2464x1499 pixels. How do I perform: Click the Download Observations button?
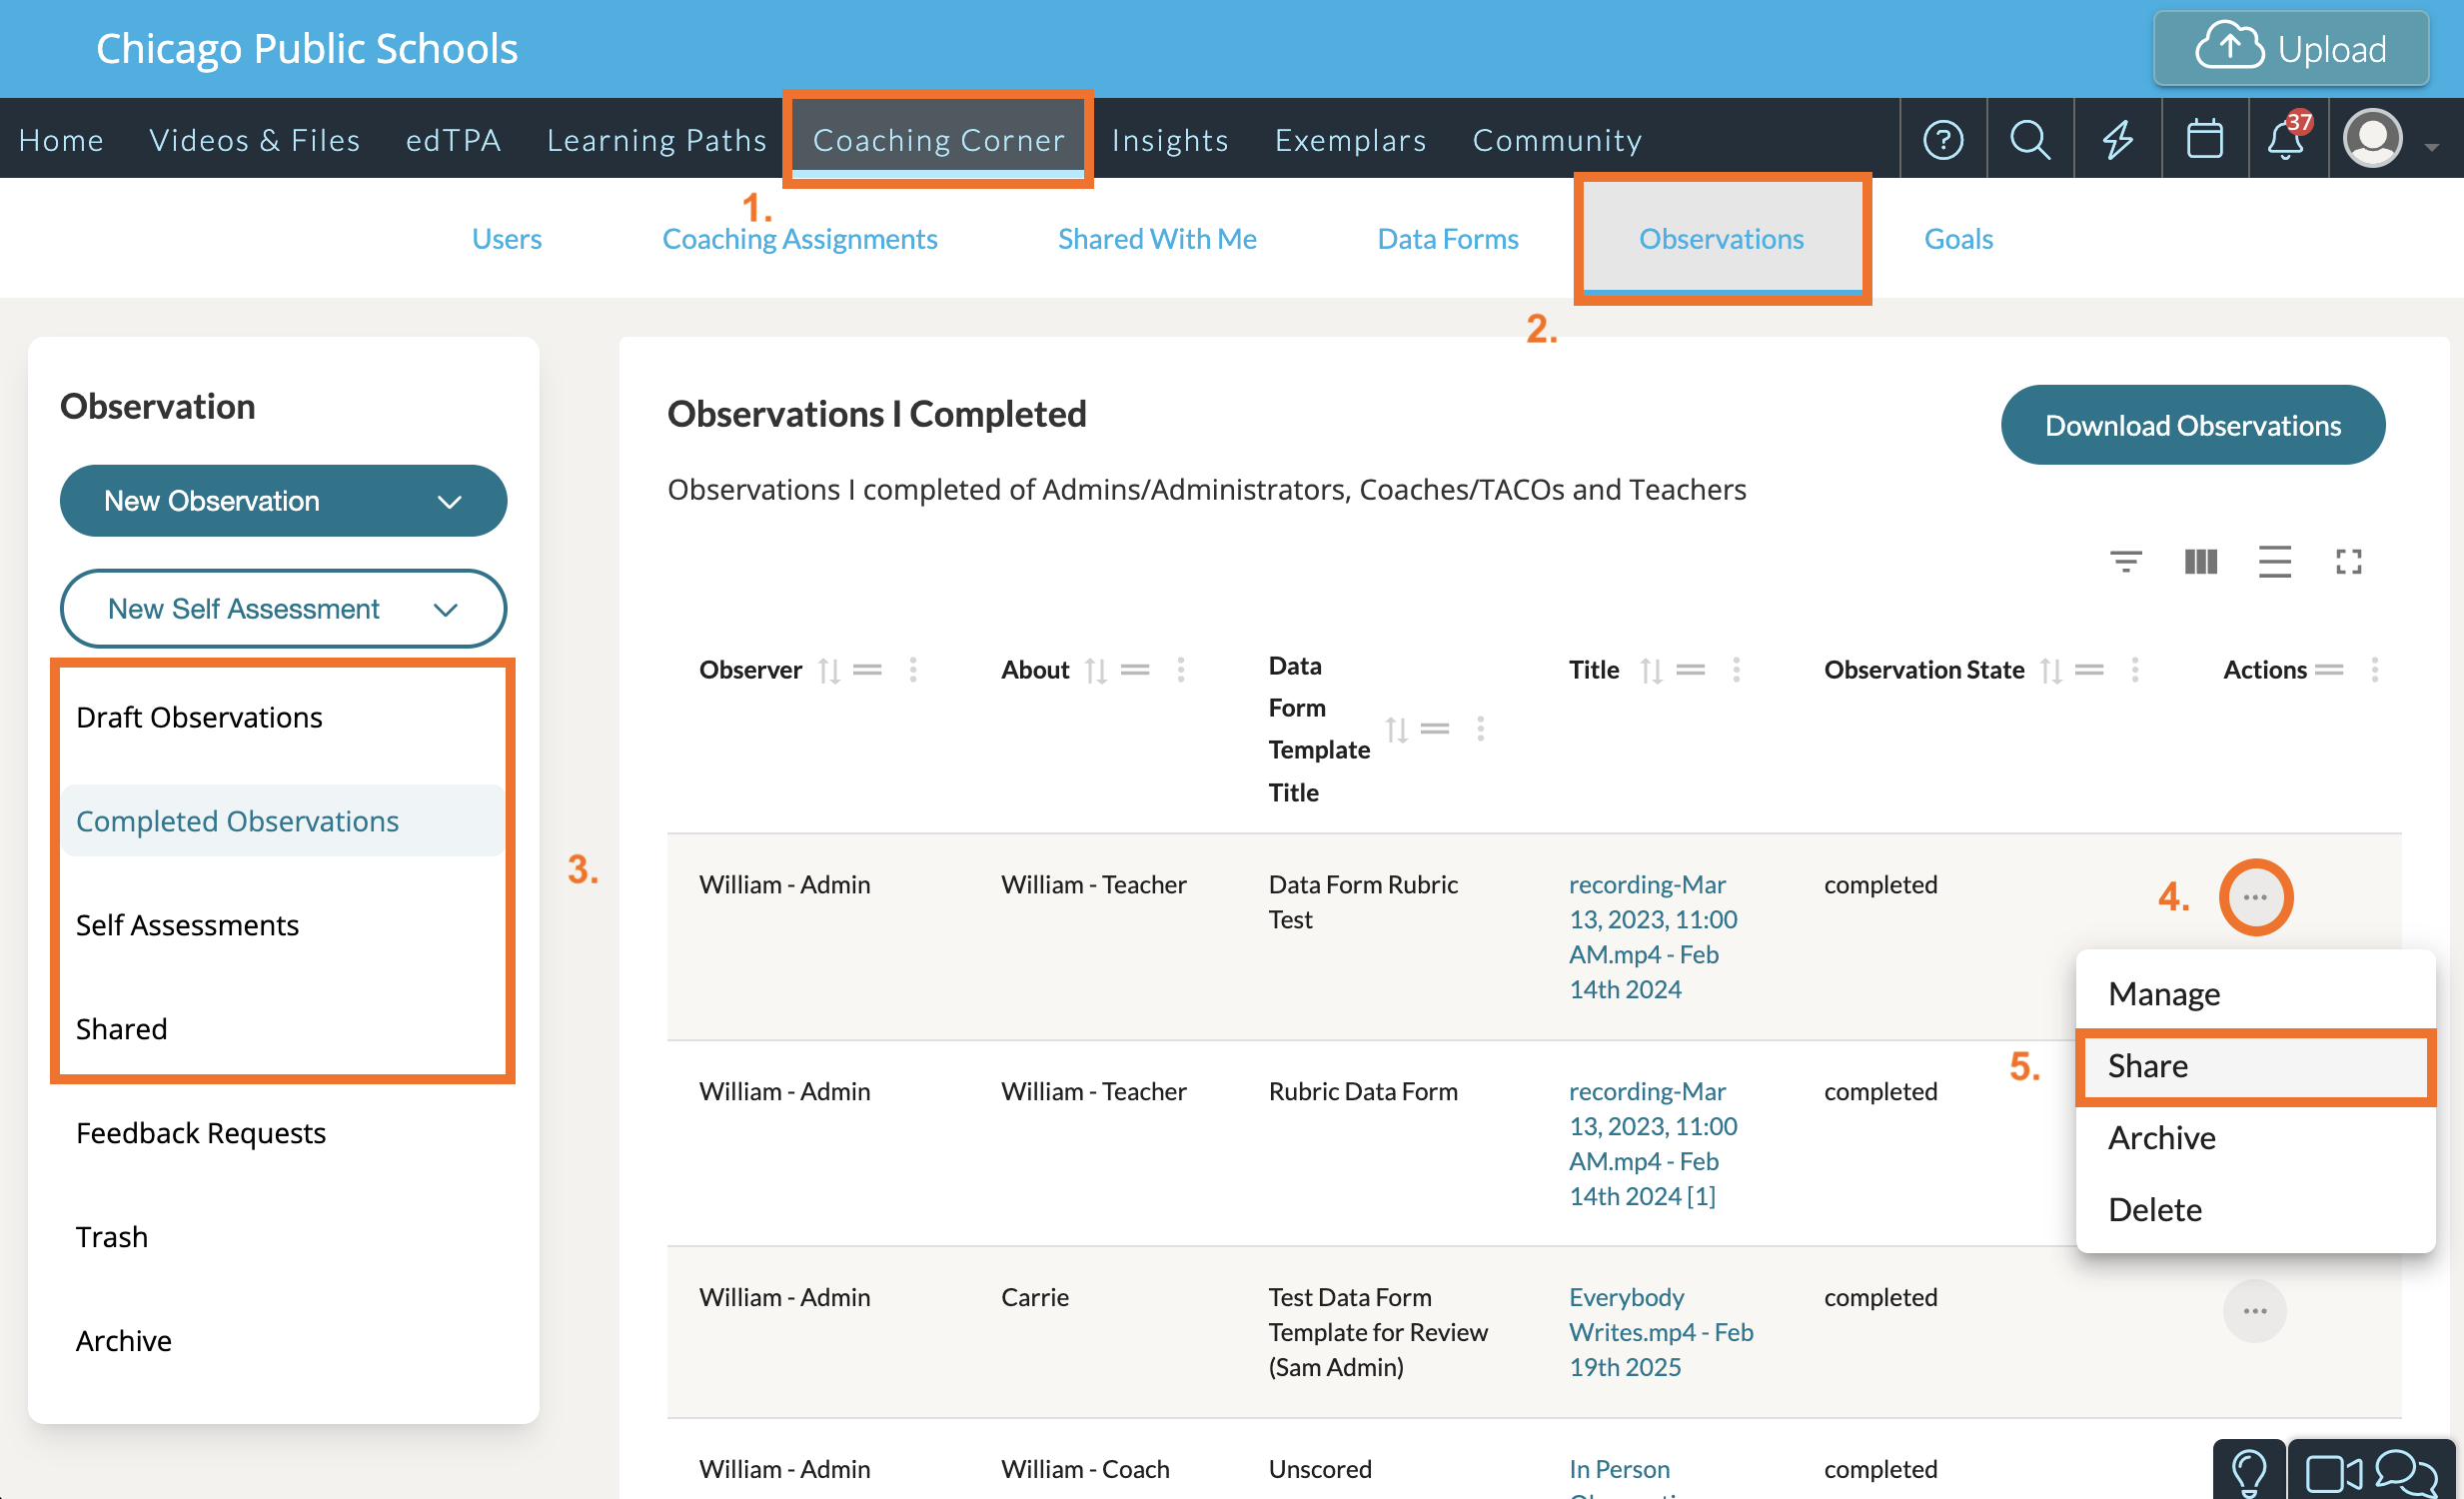[2192, 426]
